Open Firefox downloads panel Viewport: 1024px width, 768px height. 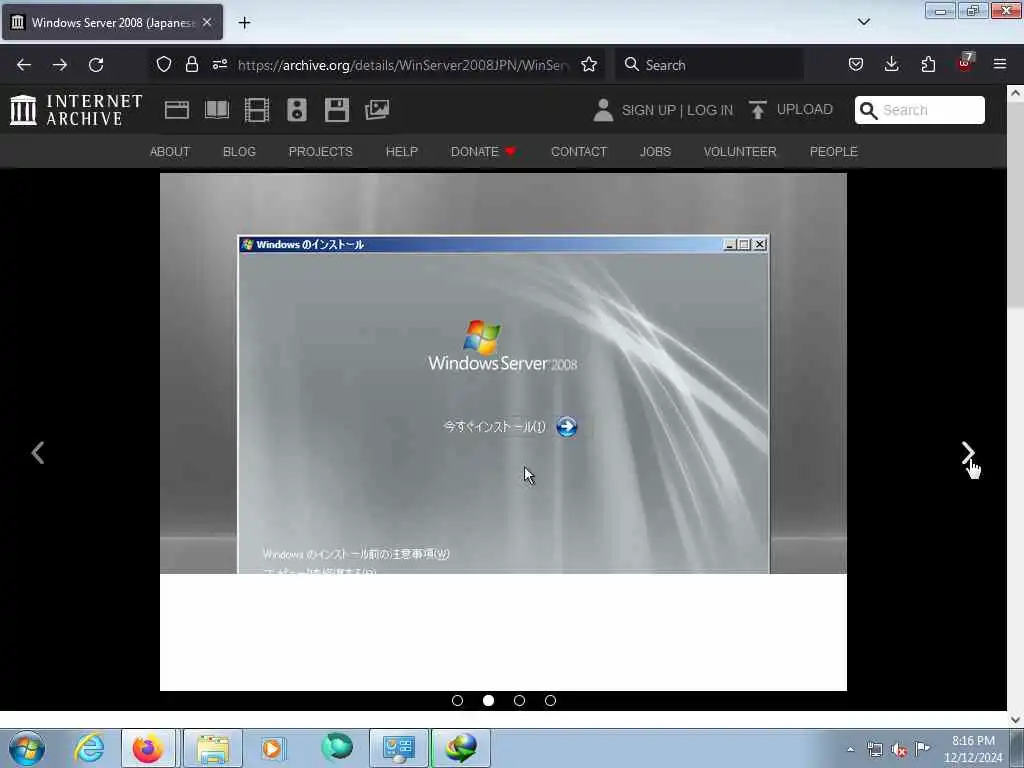891,64
